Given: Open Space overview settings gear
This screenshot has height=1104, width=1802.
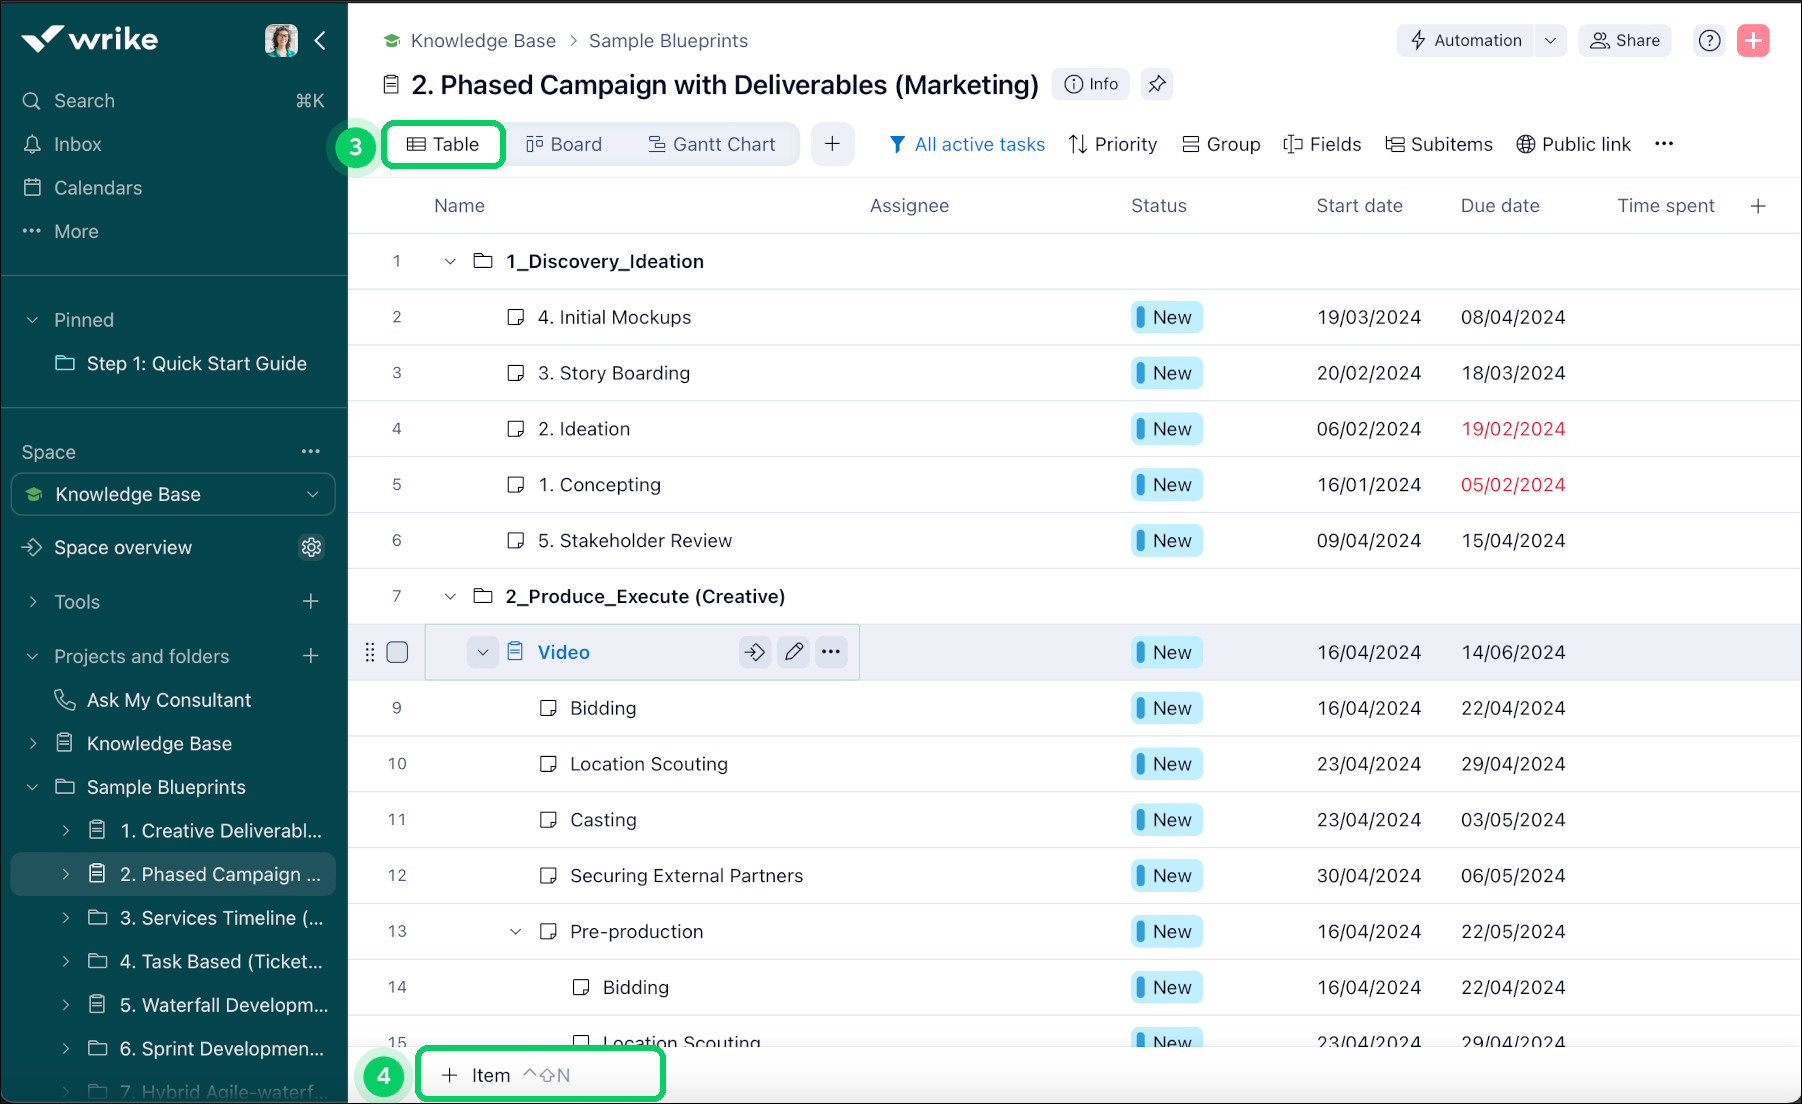Looking at the screenshot, I should 311,547.
